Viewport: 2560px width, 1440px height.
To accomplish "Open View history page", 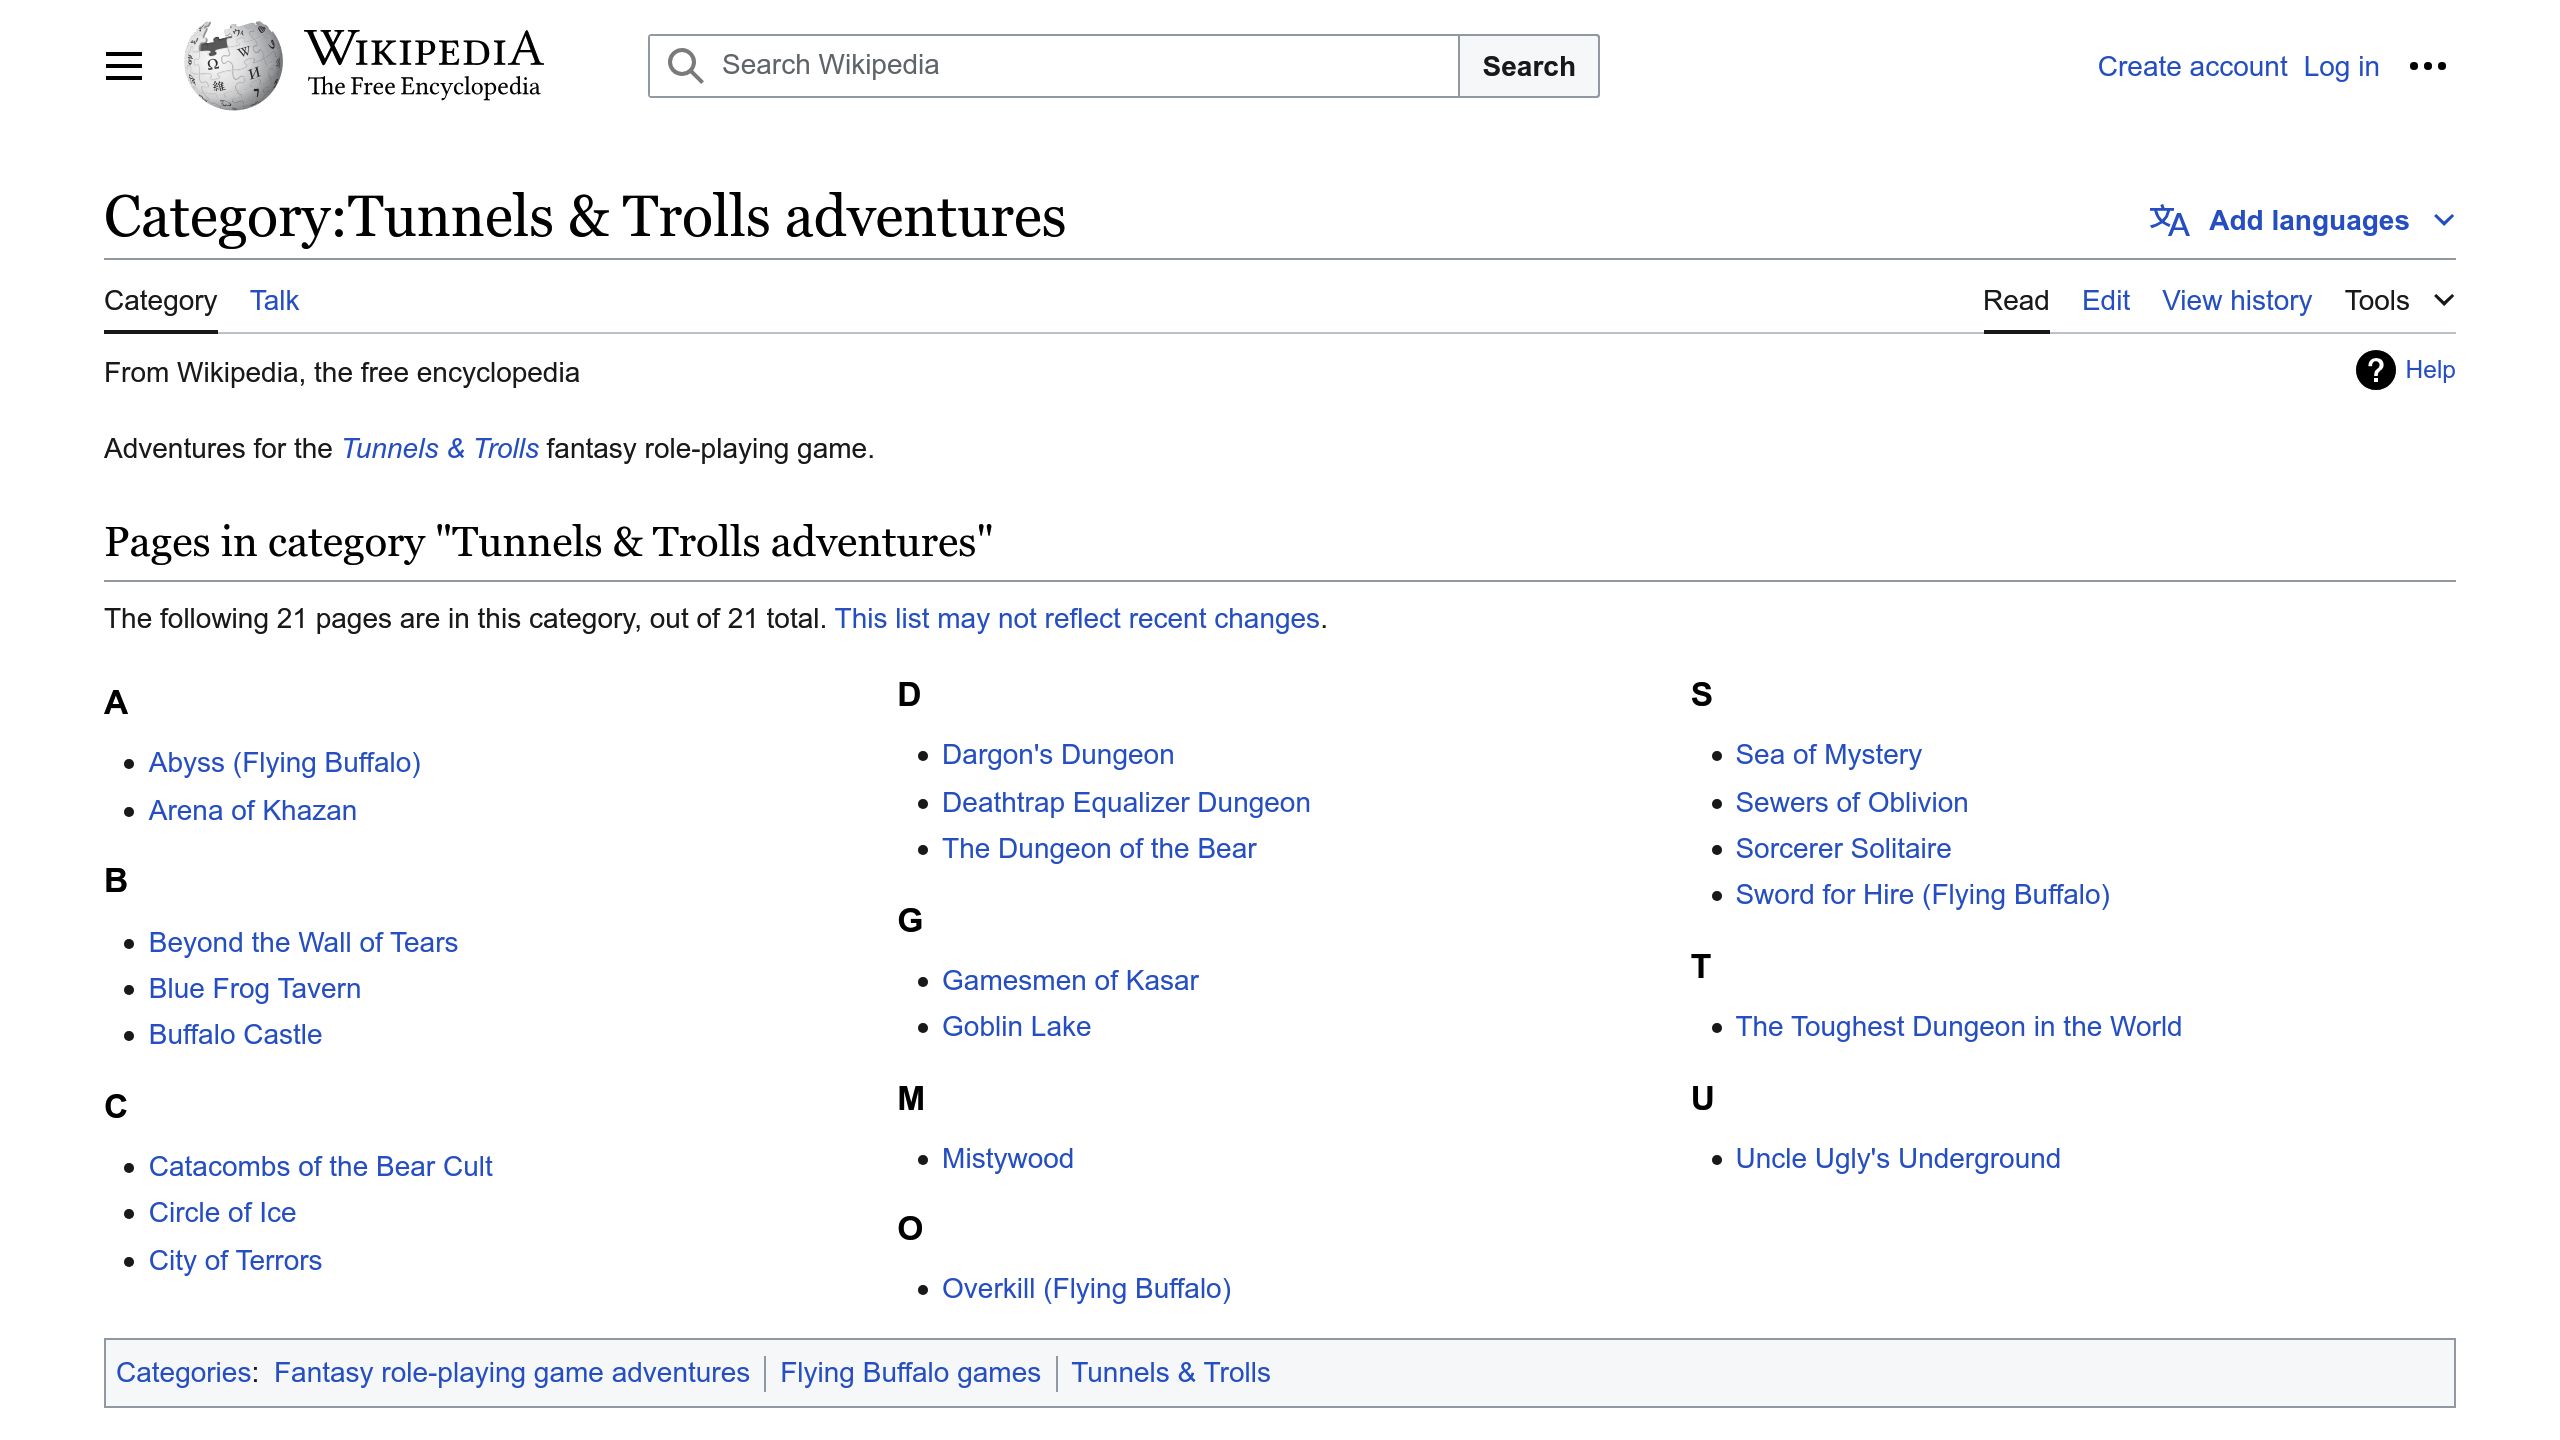I will click(x=2236, y=301).
